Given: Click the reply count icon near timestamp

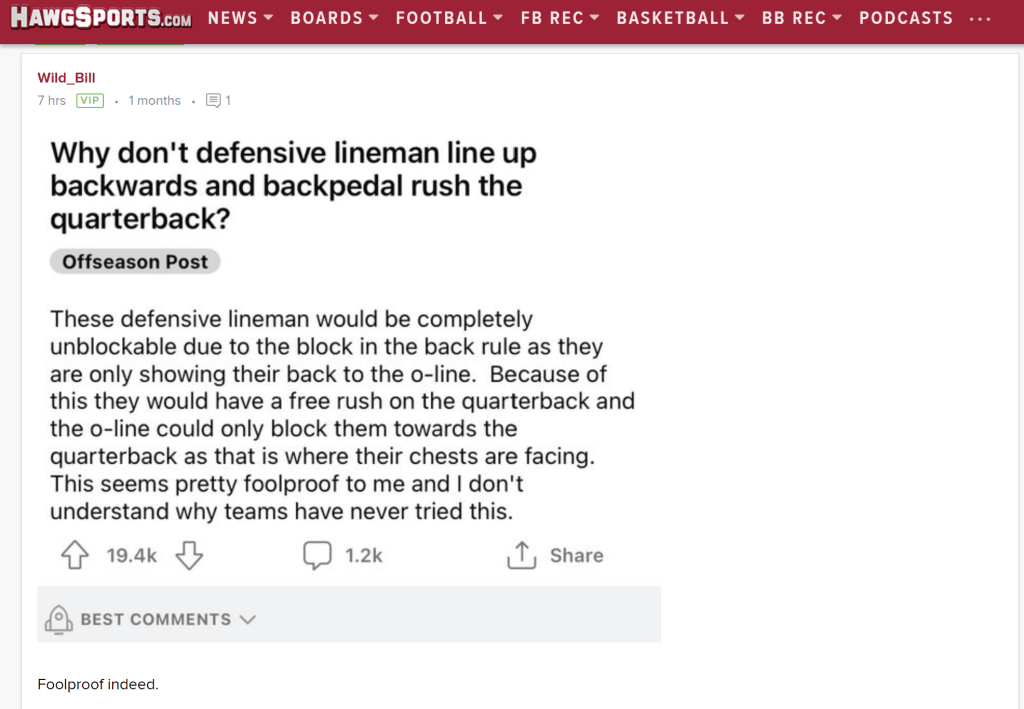Looking at the screenshot, I should click(212, 100).
